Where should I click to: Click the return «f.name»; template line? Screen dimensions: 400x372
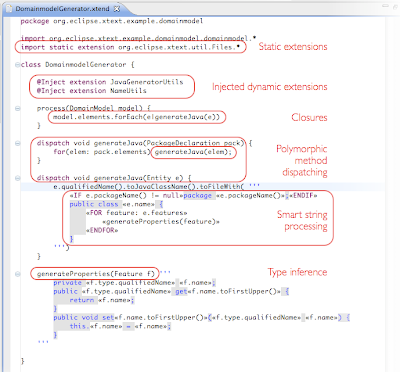pos(102,300)
